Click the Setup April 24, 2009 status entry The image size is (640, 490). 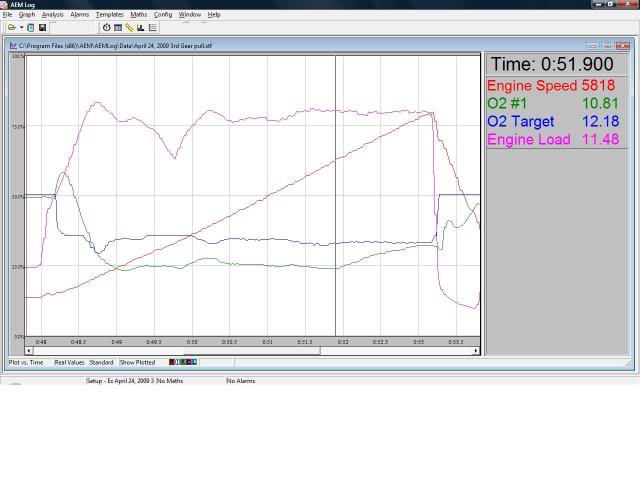pos(120,381)
